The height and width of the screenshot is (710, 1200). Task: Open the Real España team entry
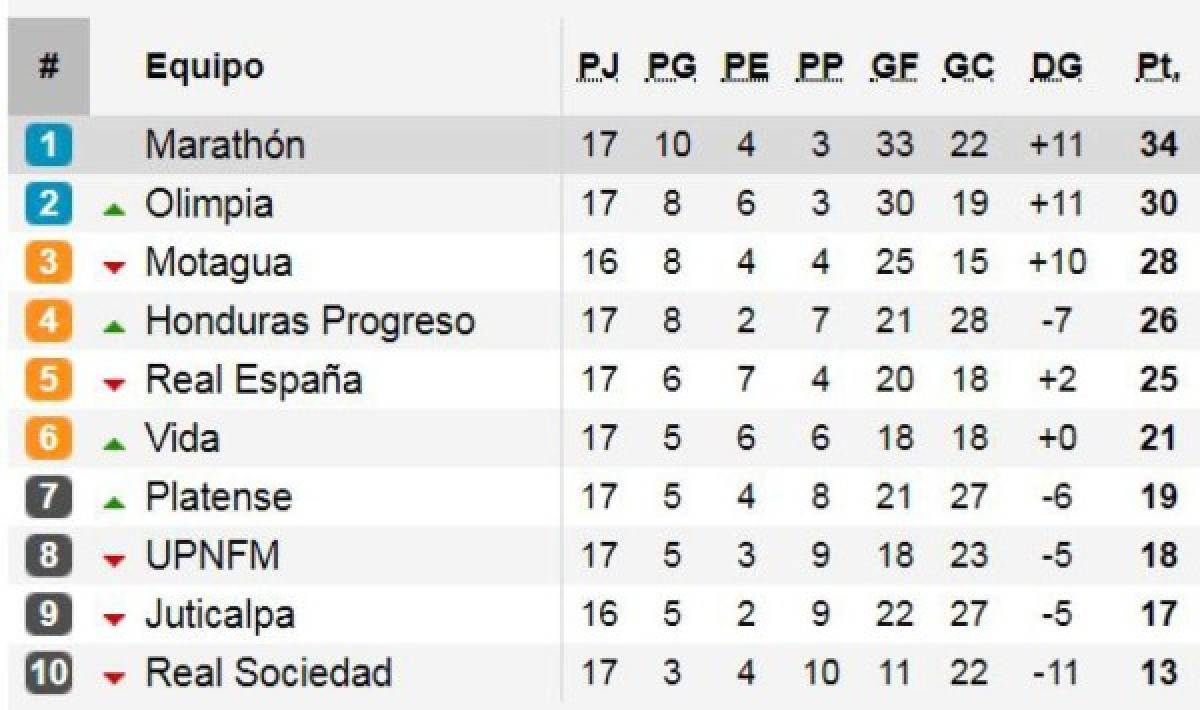[x=254, y=380]
